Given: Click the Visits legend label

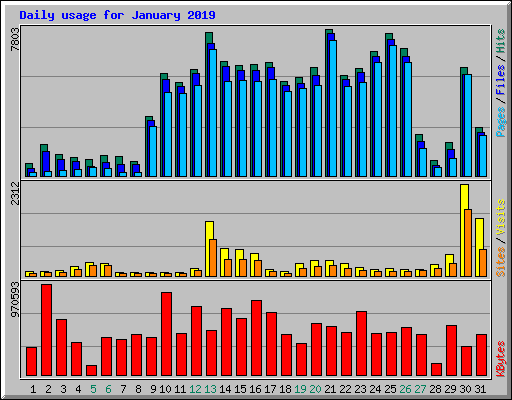Looking at the screenshot, I should [x=501, y=217].
